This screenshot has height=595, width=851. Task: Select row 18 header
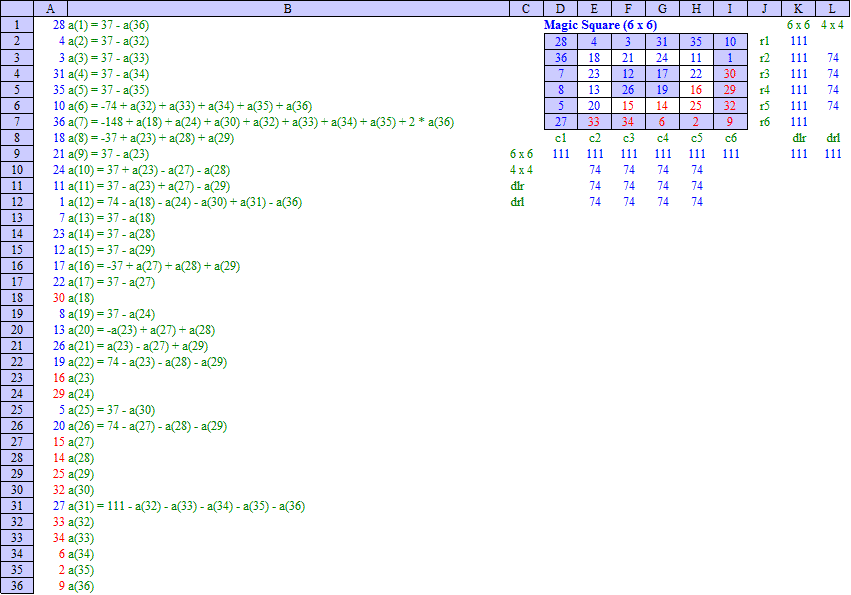click(x=17, y=298)
